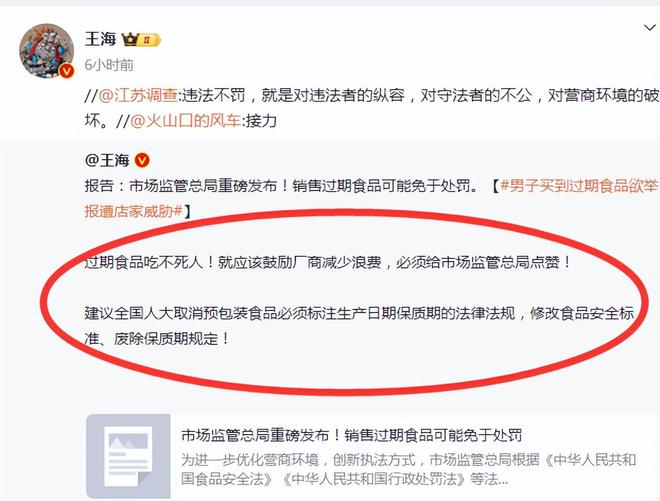The height and width of the screenshot is (501, 660).
Task: Click verified badge next to @王海
Action: coord(142,160)
